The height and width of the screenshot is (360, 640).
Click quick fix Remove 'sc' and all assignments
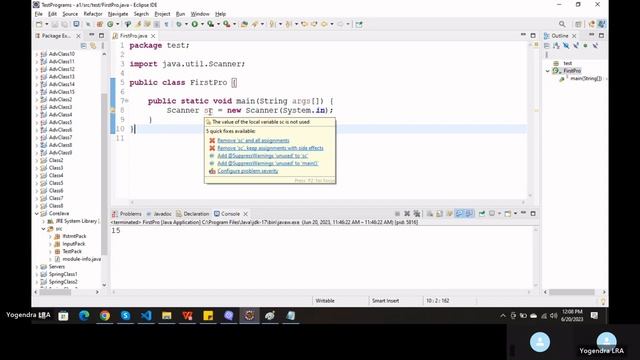coord(253,140)
